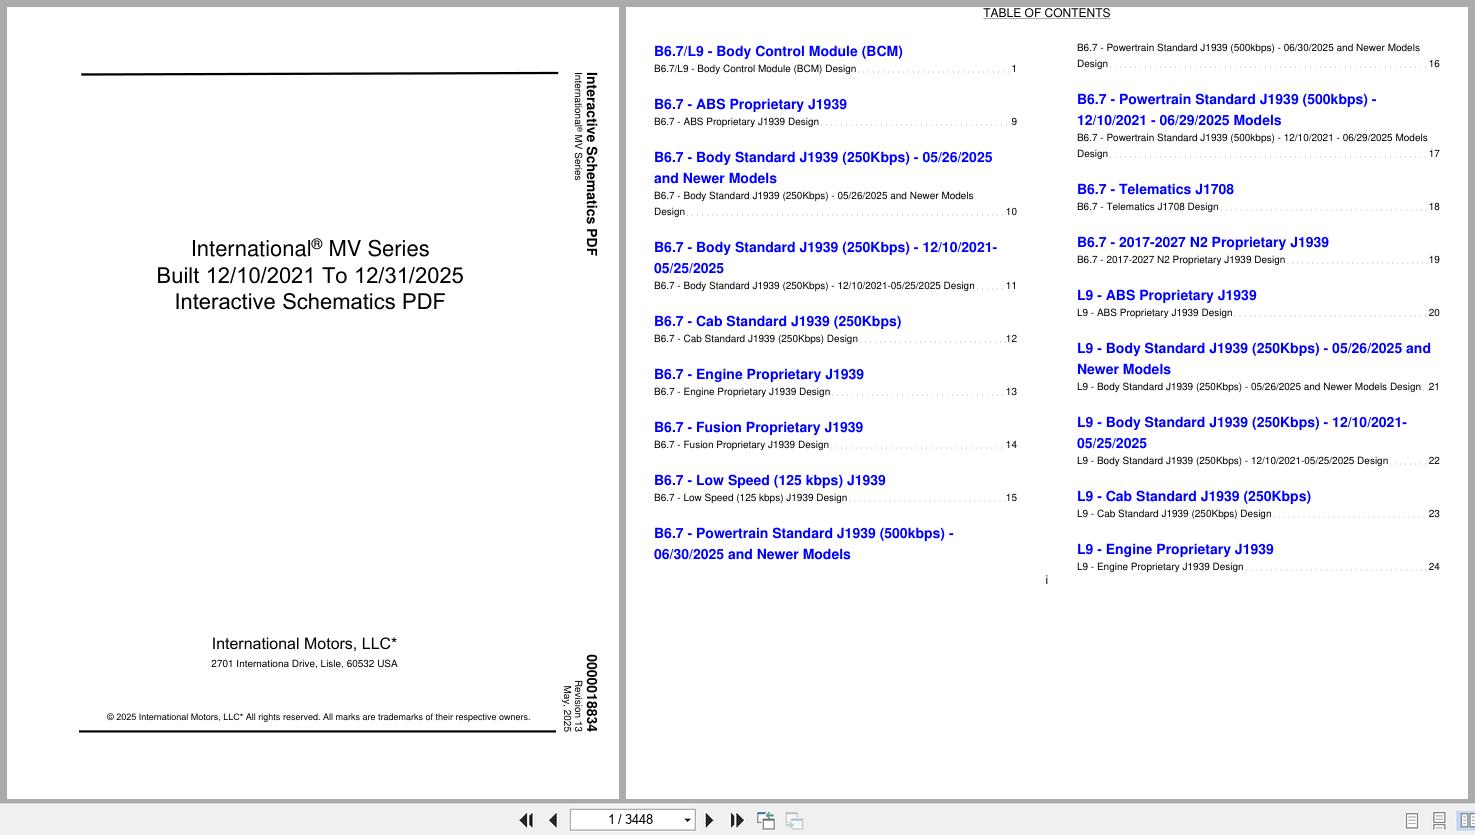Open B6.7 - ABS Proprietary J1939 link
The height and width of the screenshot is (835, 1475).
click(750, 104)
